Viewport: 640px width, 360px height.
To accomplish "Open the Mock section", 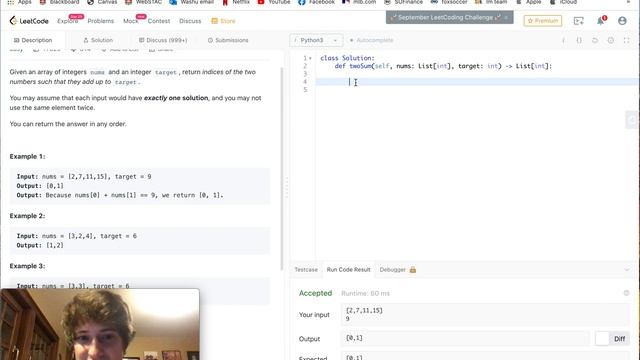I will pos(131,21).
